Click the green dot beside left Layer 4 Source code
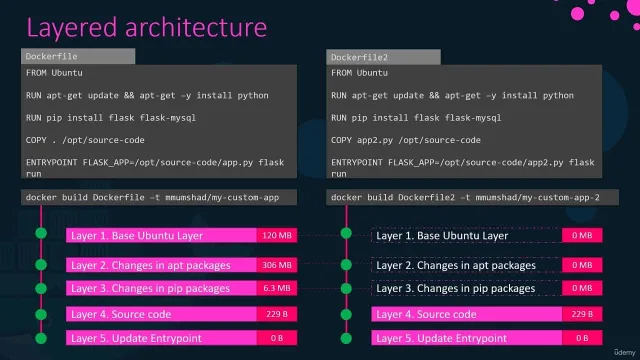Viewport: 640px width, 360px height. tap(41, 314)
